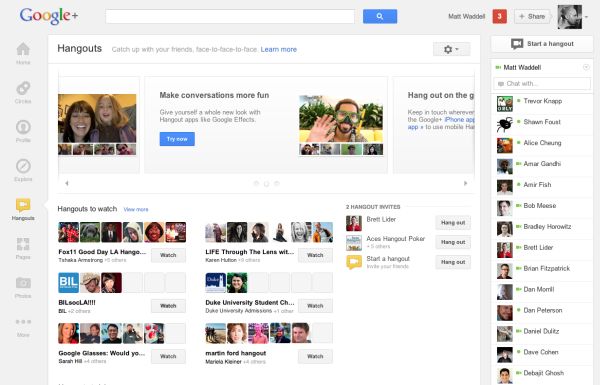Viewport: 600px width, 385px height.
Task: Click the BIL logo thumbnail
Action: (68, 283)
